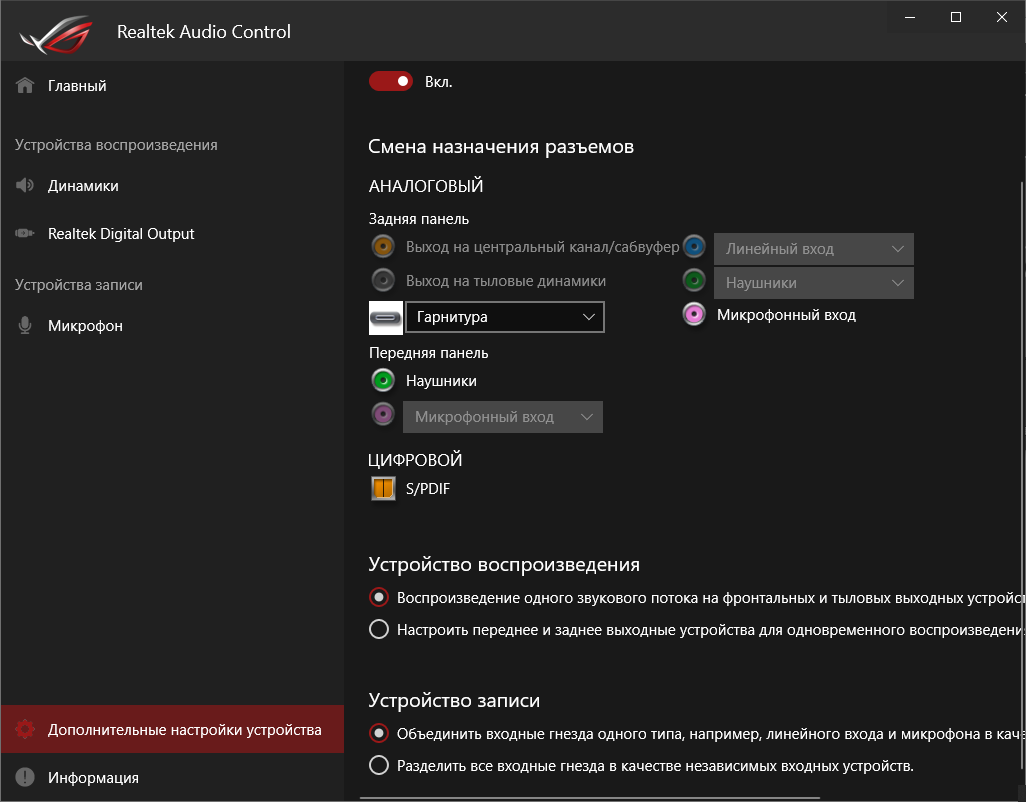Open Realtek Digital Output settings
Screen dimensions: 1026x802
point(120,234)
